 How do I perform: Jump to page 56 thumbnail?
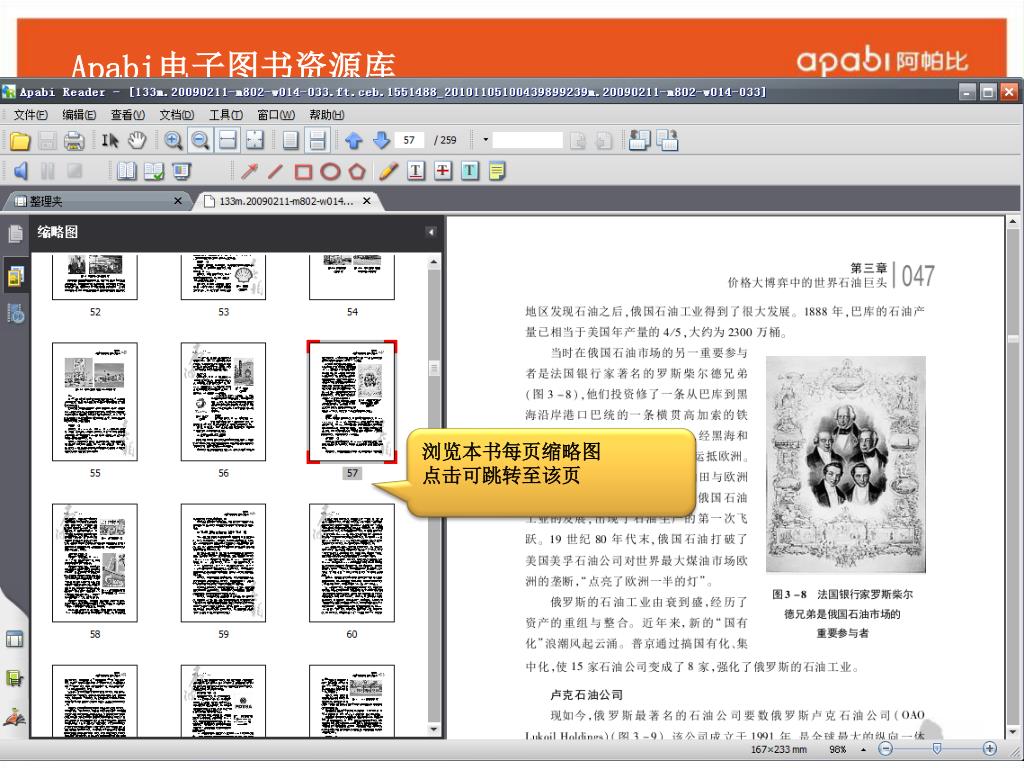(x=223, y=402)
